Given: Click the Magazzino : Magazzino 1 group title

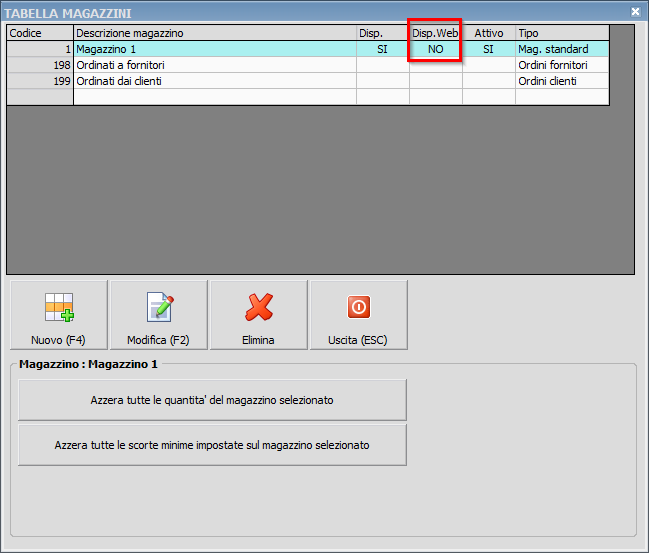Looking at the screenshot, I should (x=88, y=364).
